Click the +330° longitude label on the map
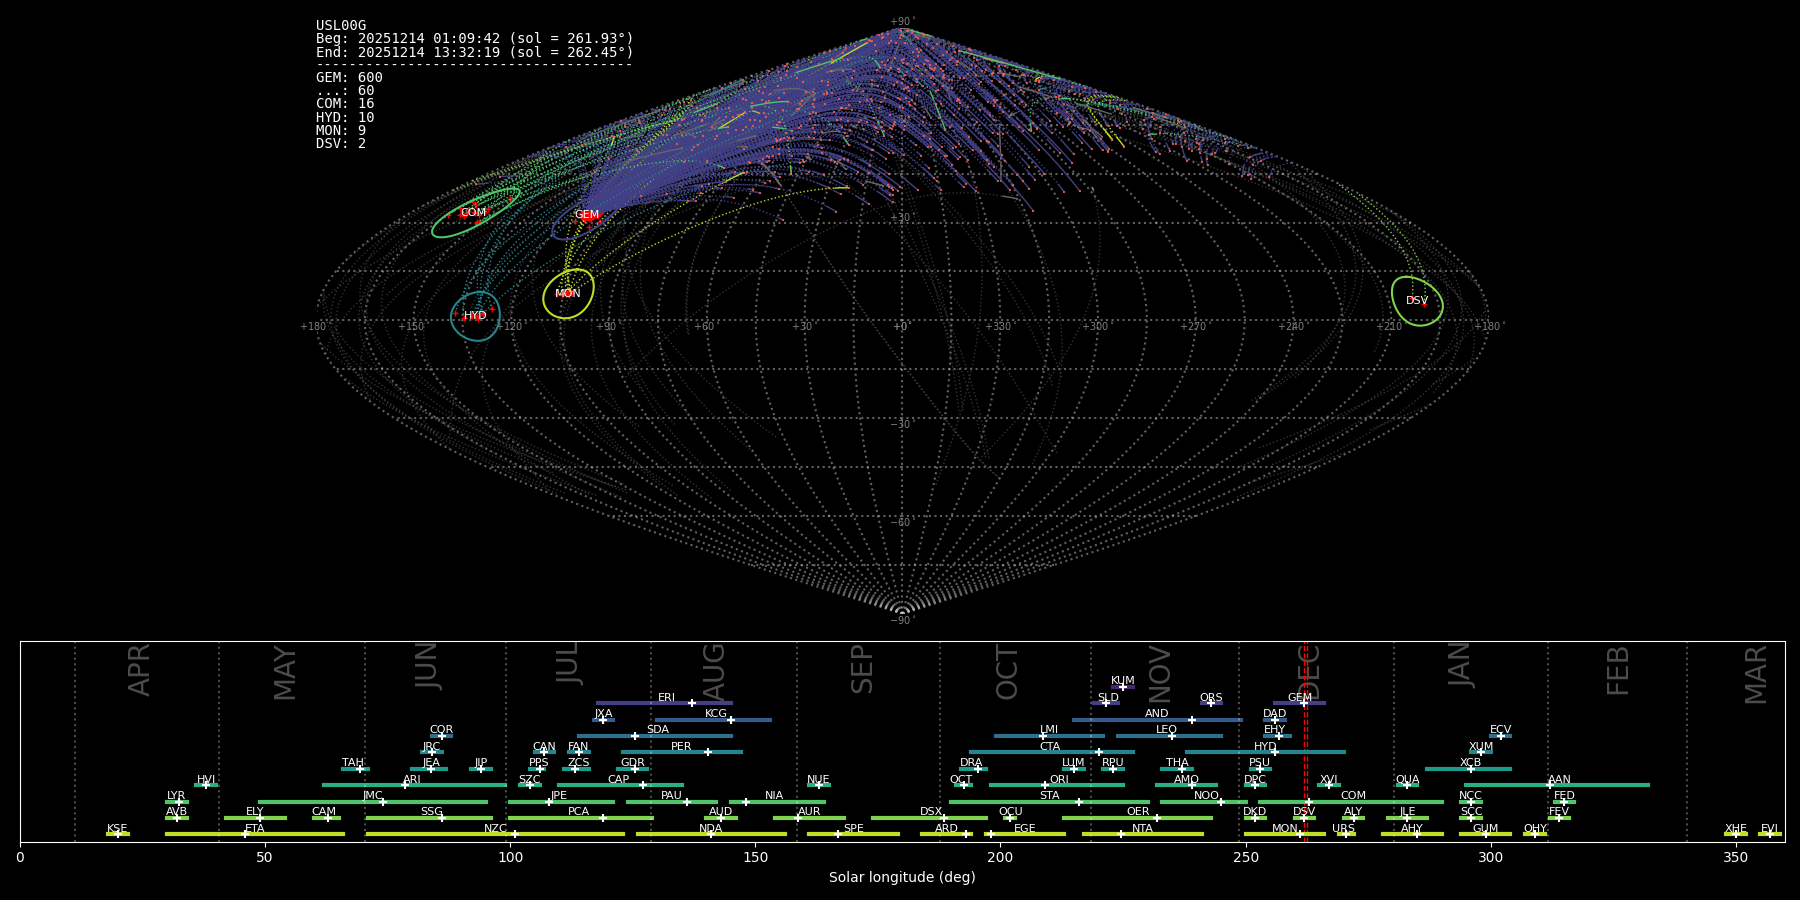The width and height of the screenshot is (1800, 900). (x=998, y=327)
